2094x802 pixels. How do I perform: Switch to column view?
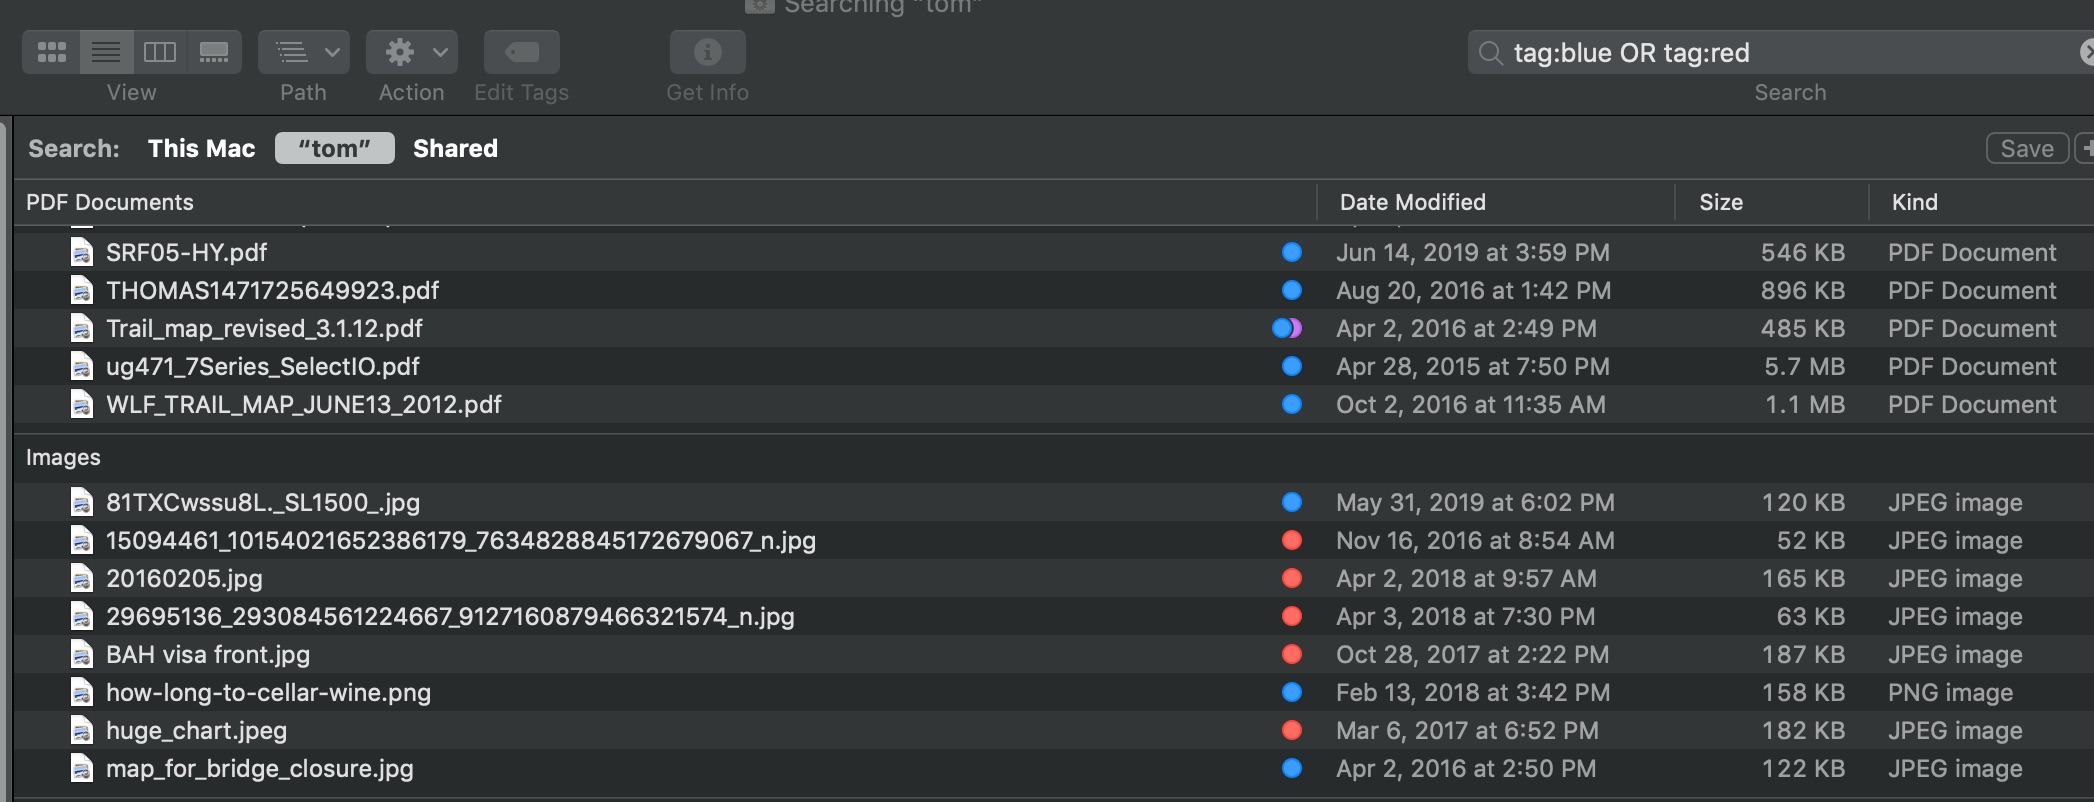[x=160, y=52]
